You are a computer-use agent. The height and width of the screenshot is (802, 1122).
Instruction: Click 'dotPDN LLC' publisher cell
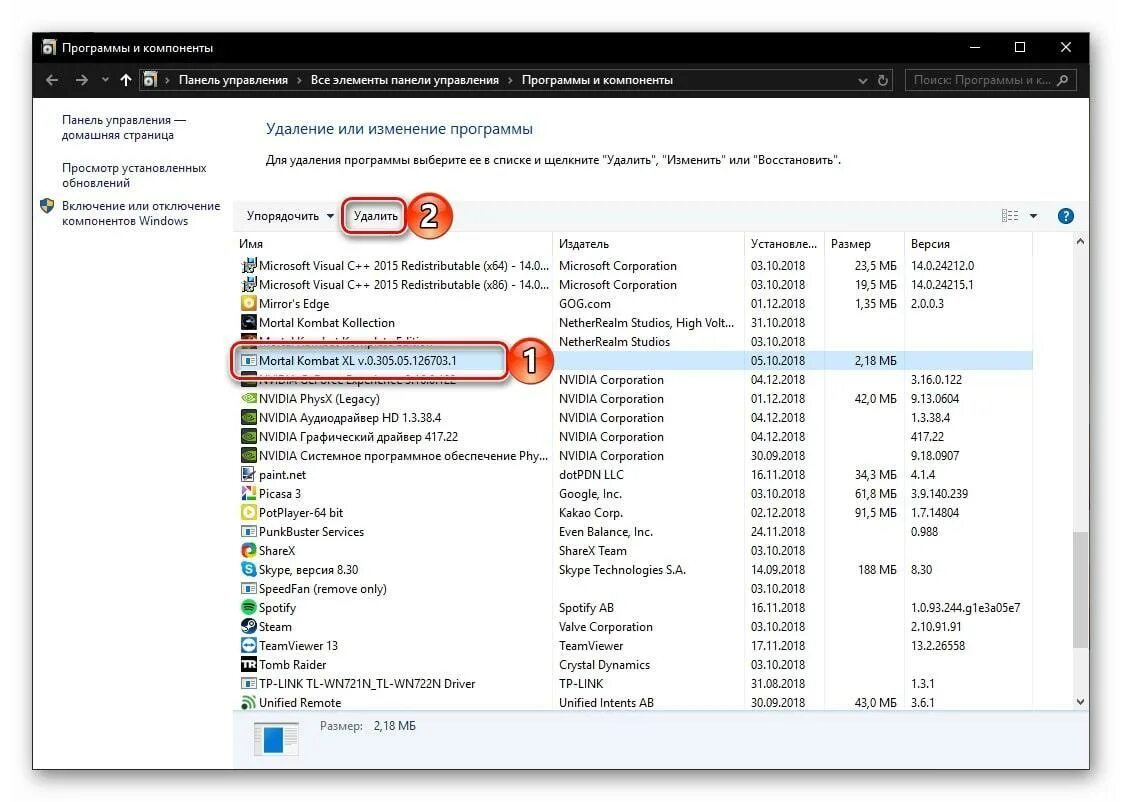(591, 474)
